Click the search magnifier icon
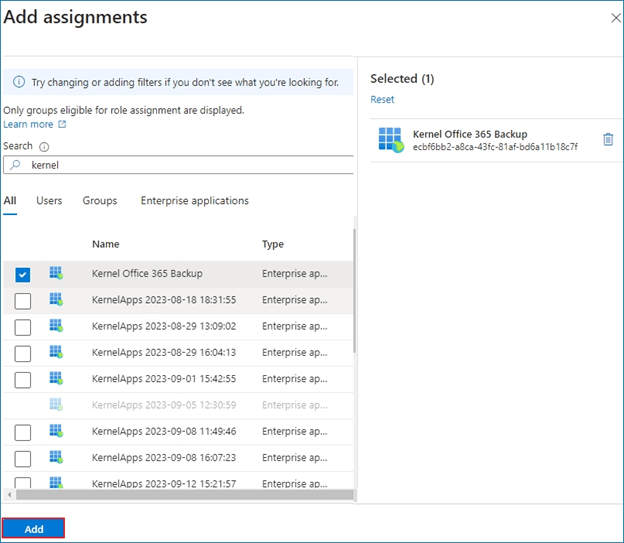 [x=15, y=165]
